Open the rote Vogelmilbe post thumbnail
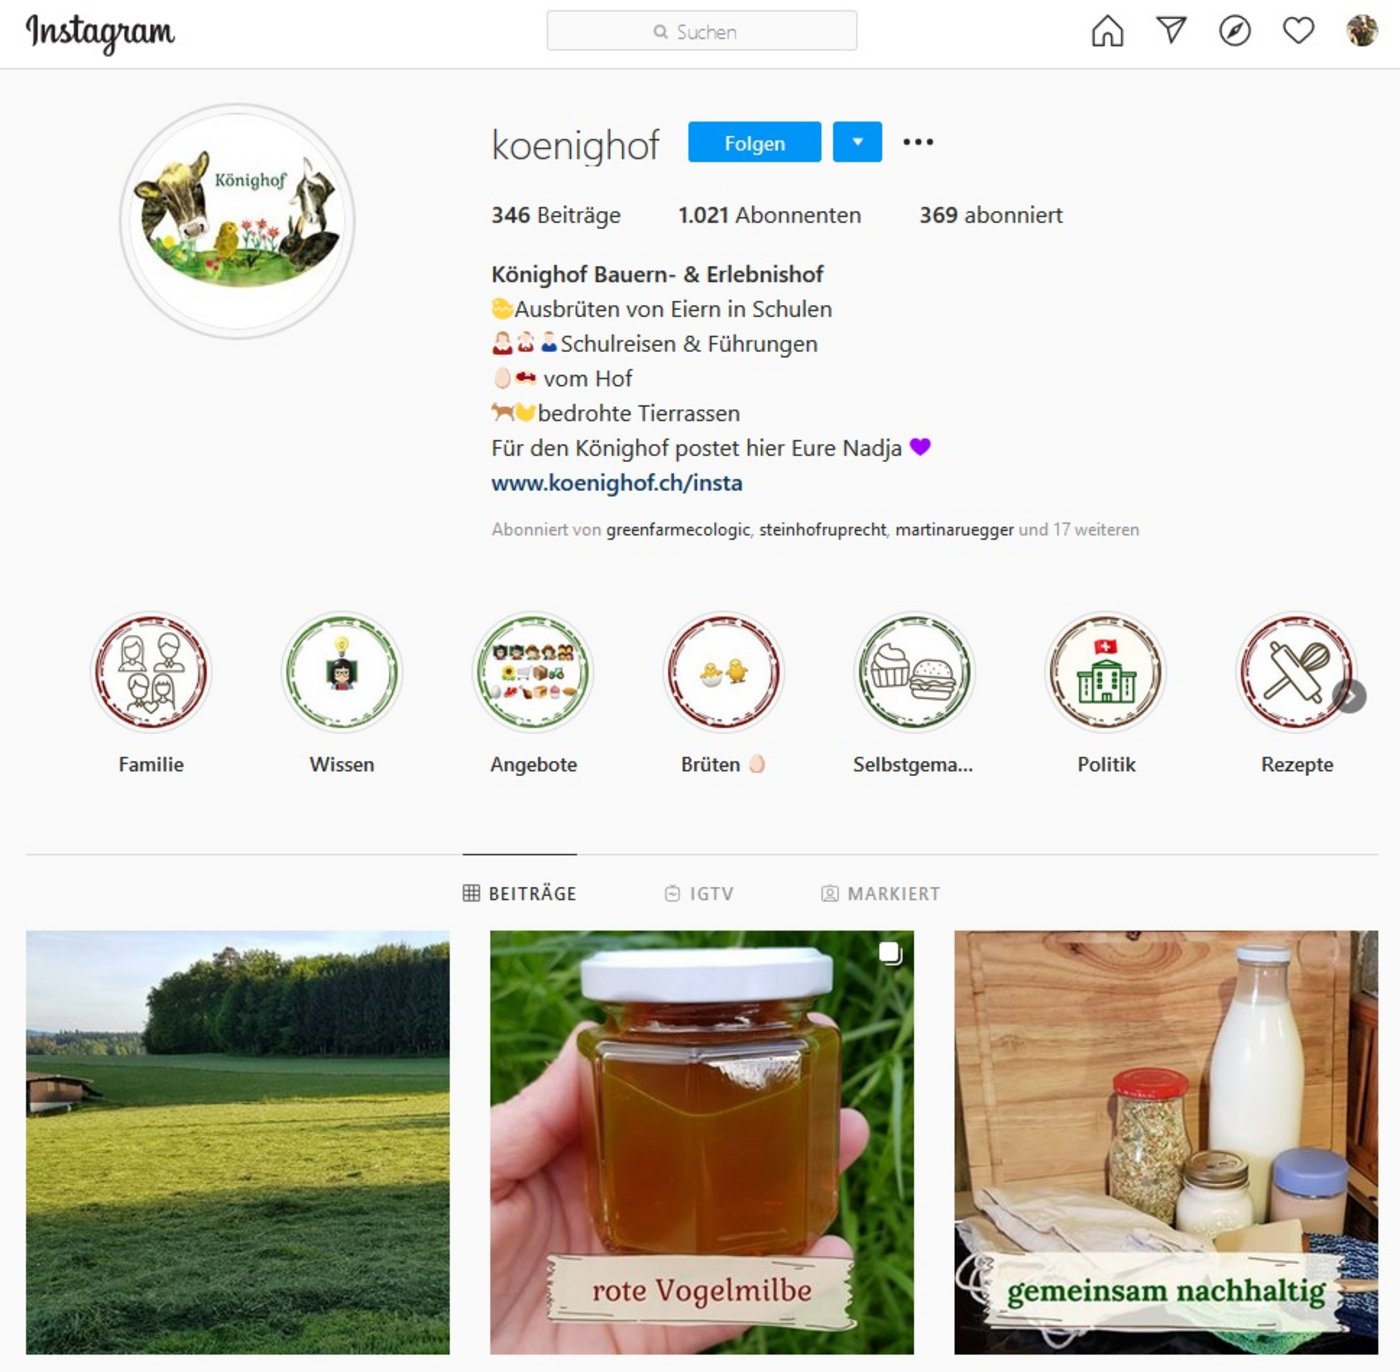Image resolution: width=1400 pixels, height=1372 pixels. (702, 1142)
